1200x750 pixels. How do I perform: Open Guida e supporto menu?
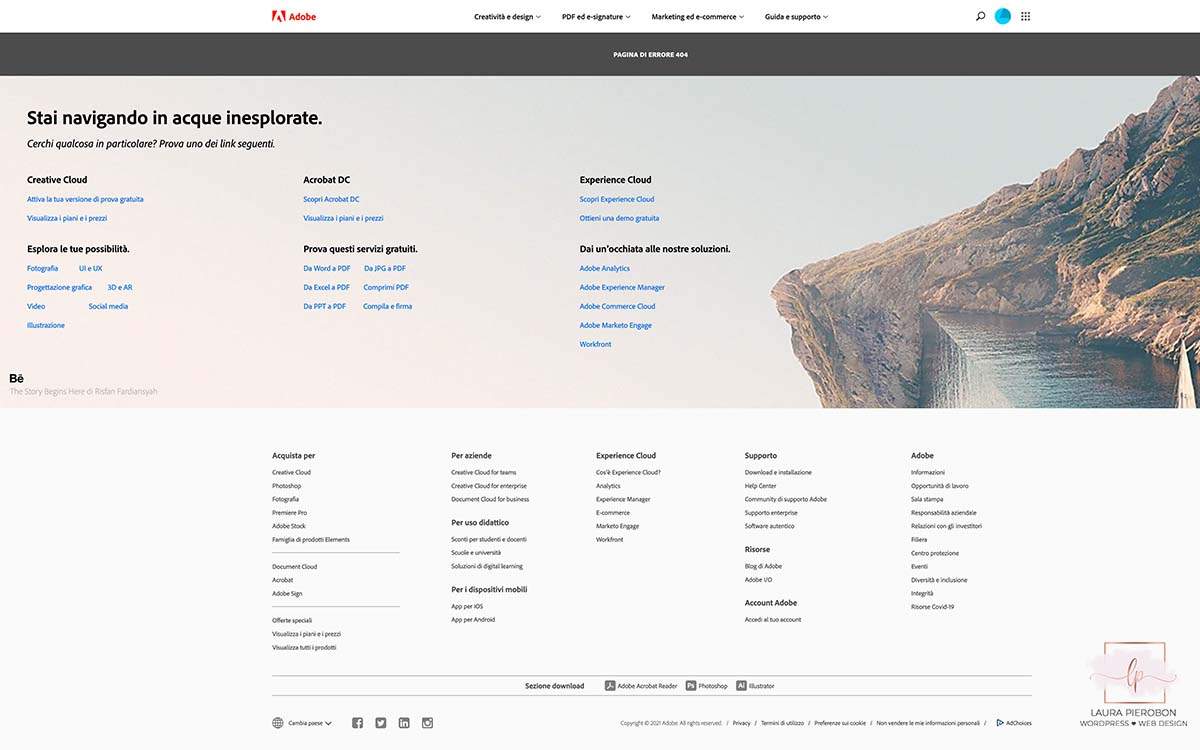(x=796, y=17)
